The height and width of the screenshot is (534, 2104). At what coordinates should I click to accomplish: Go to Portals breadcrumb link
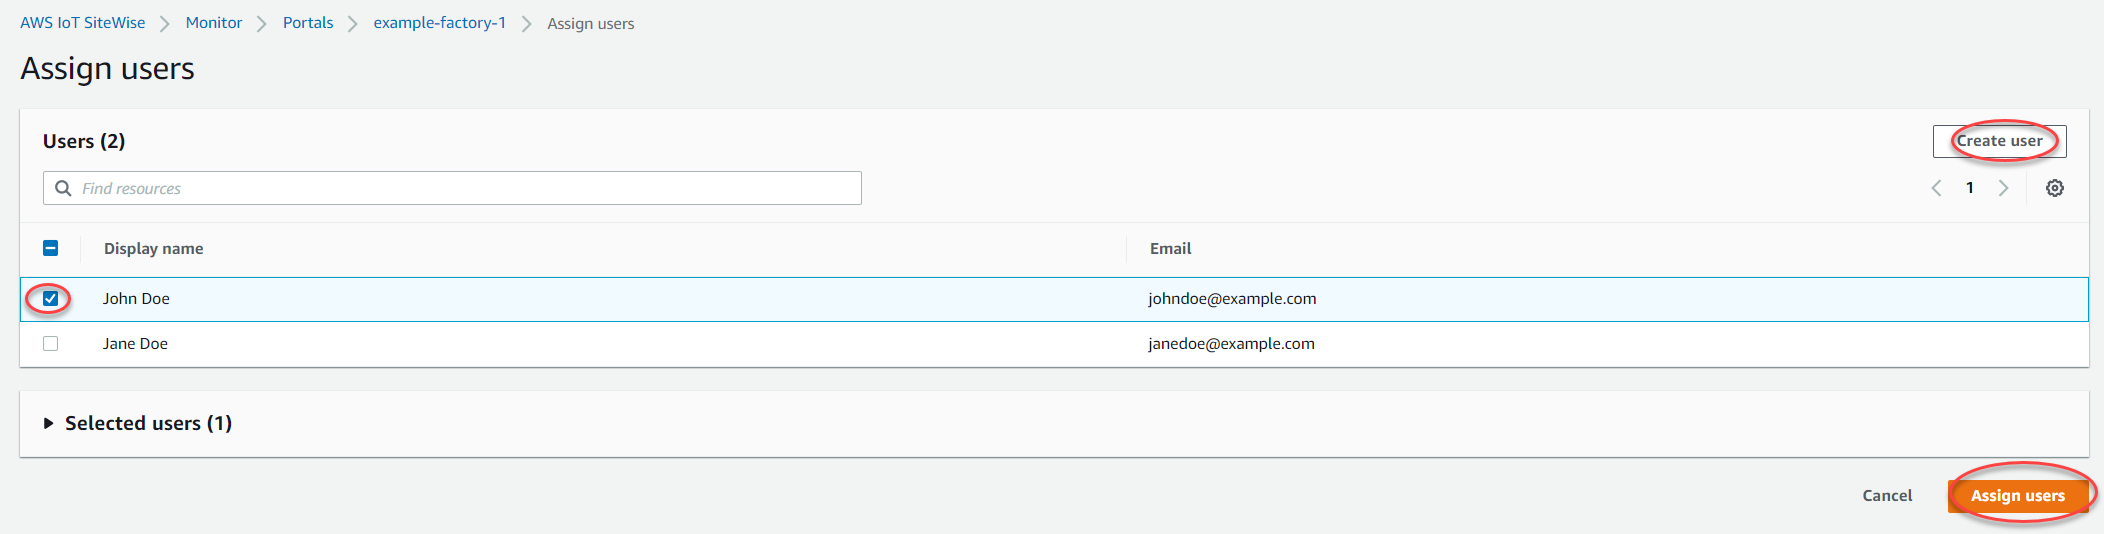click(308, 23)
